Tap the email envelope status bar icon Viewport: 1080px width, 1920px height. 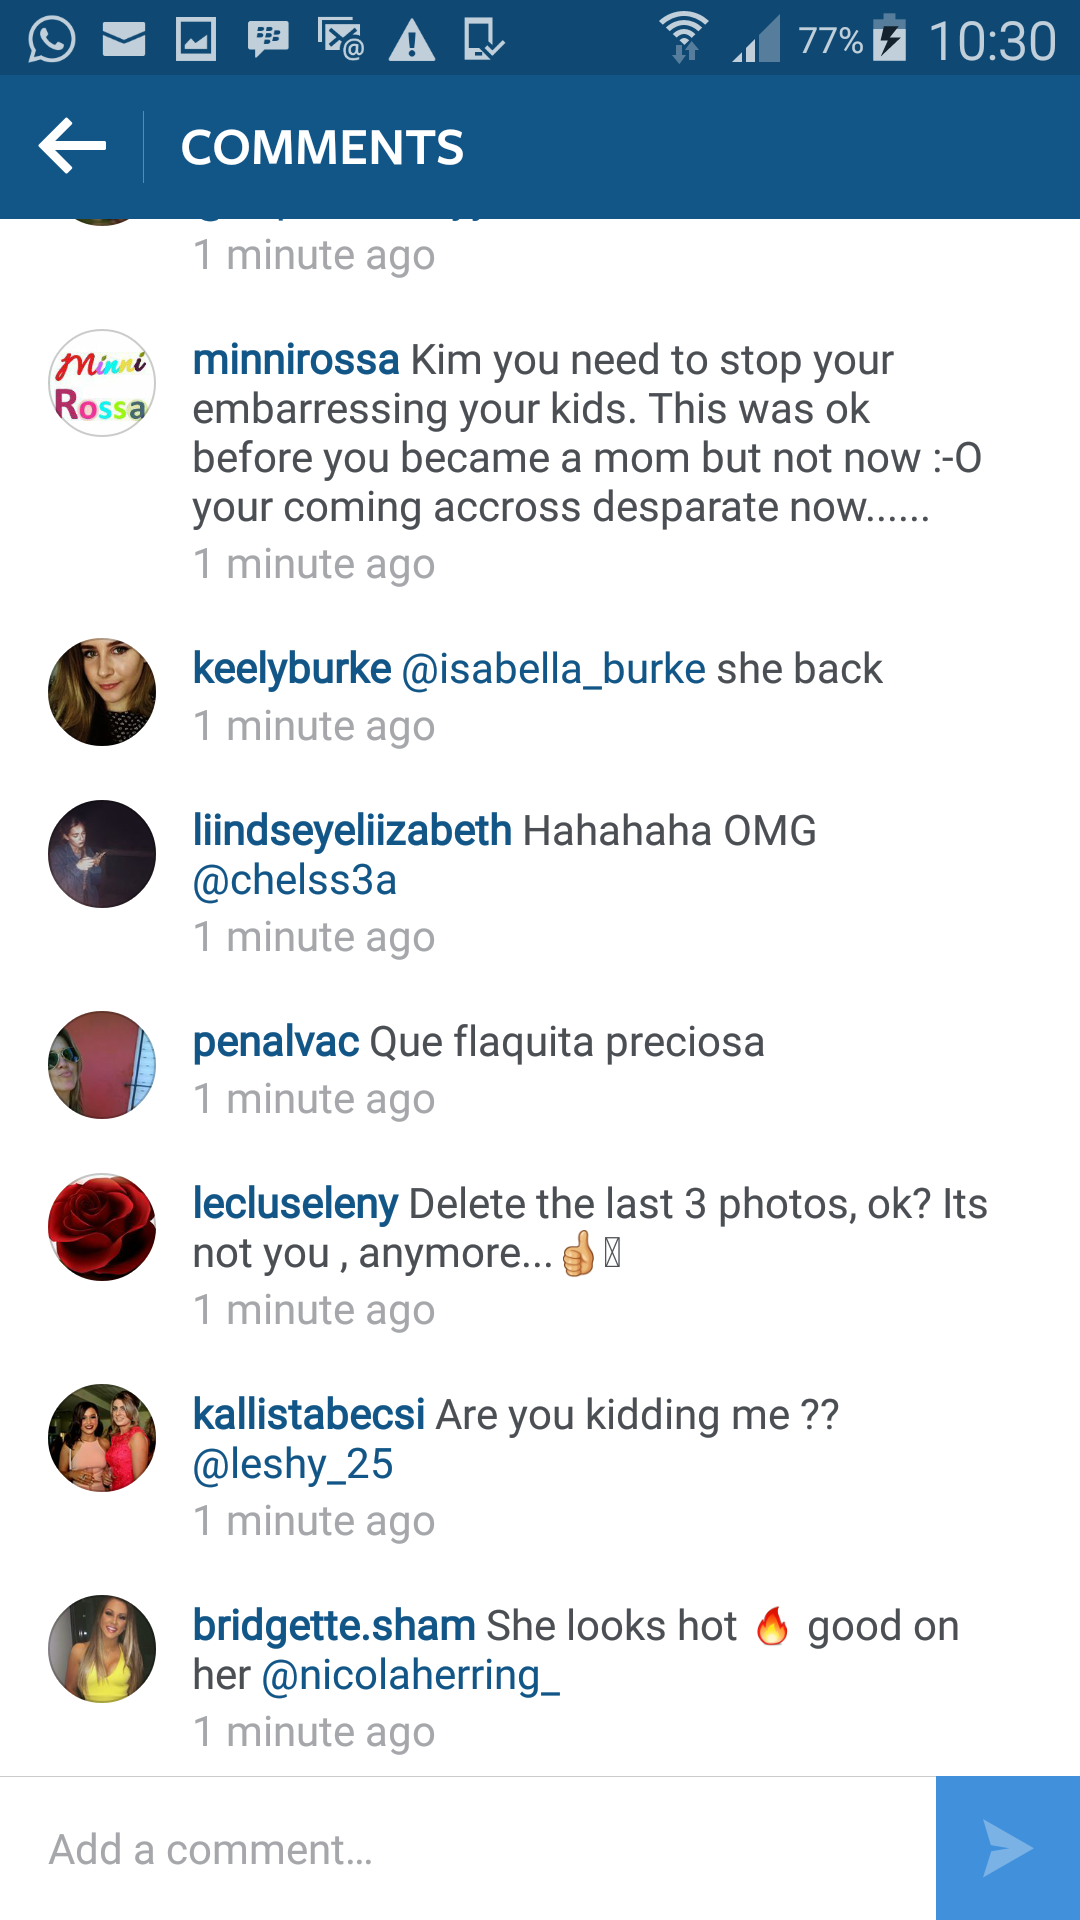[x=124, y=40]
